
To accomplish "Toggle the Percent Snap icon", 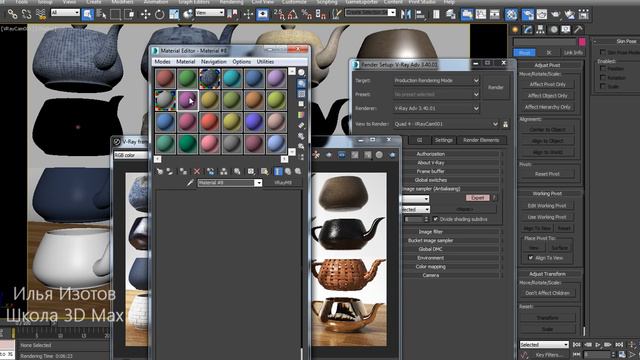I will [x=307, y=15].
